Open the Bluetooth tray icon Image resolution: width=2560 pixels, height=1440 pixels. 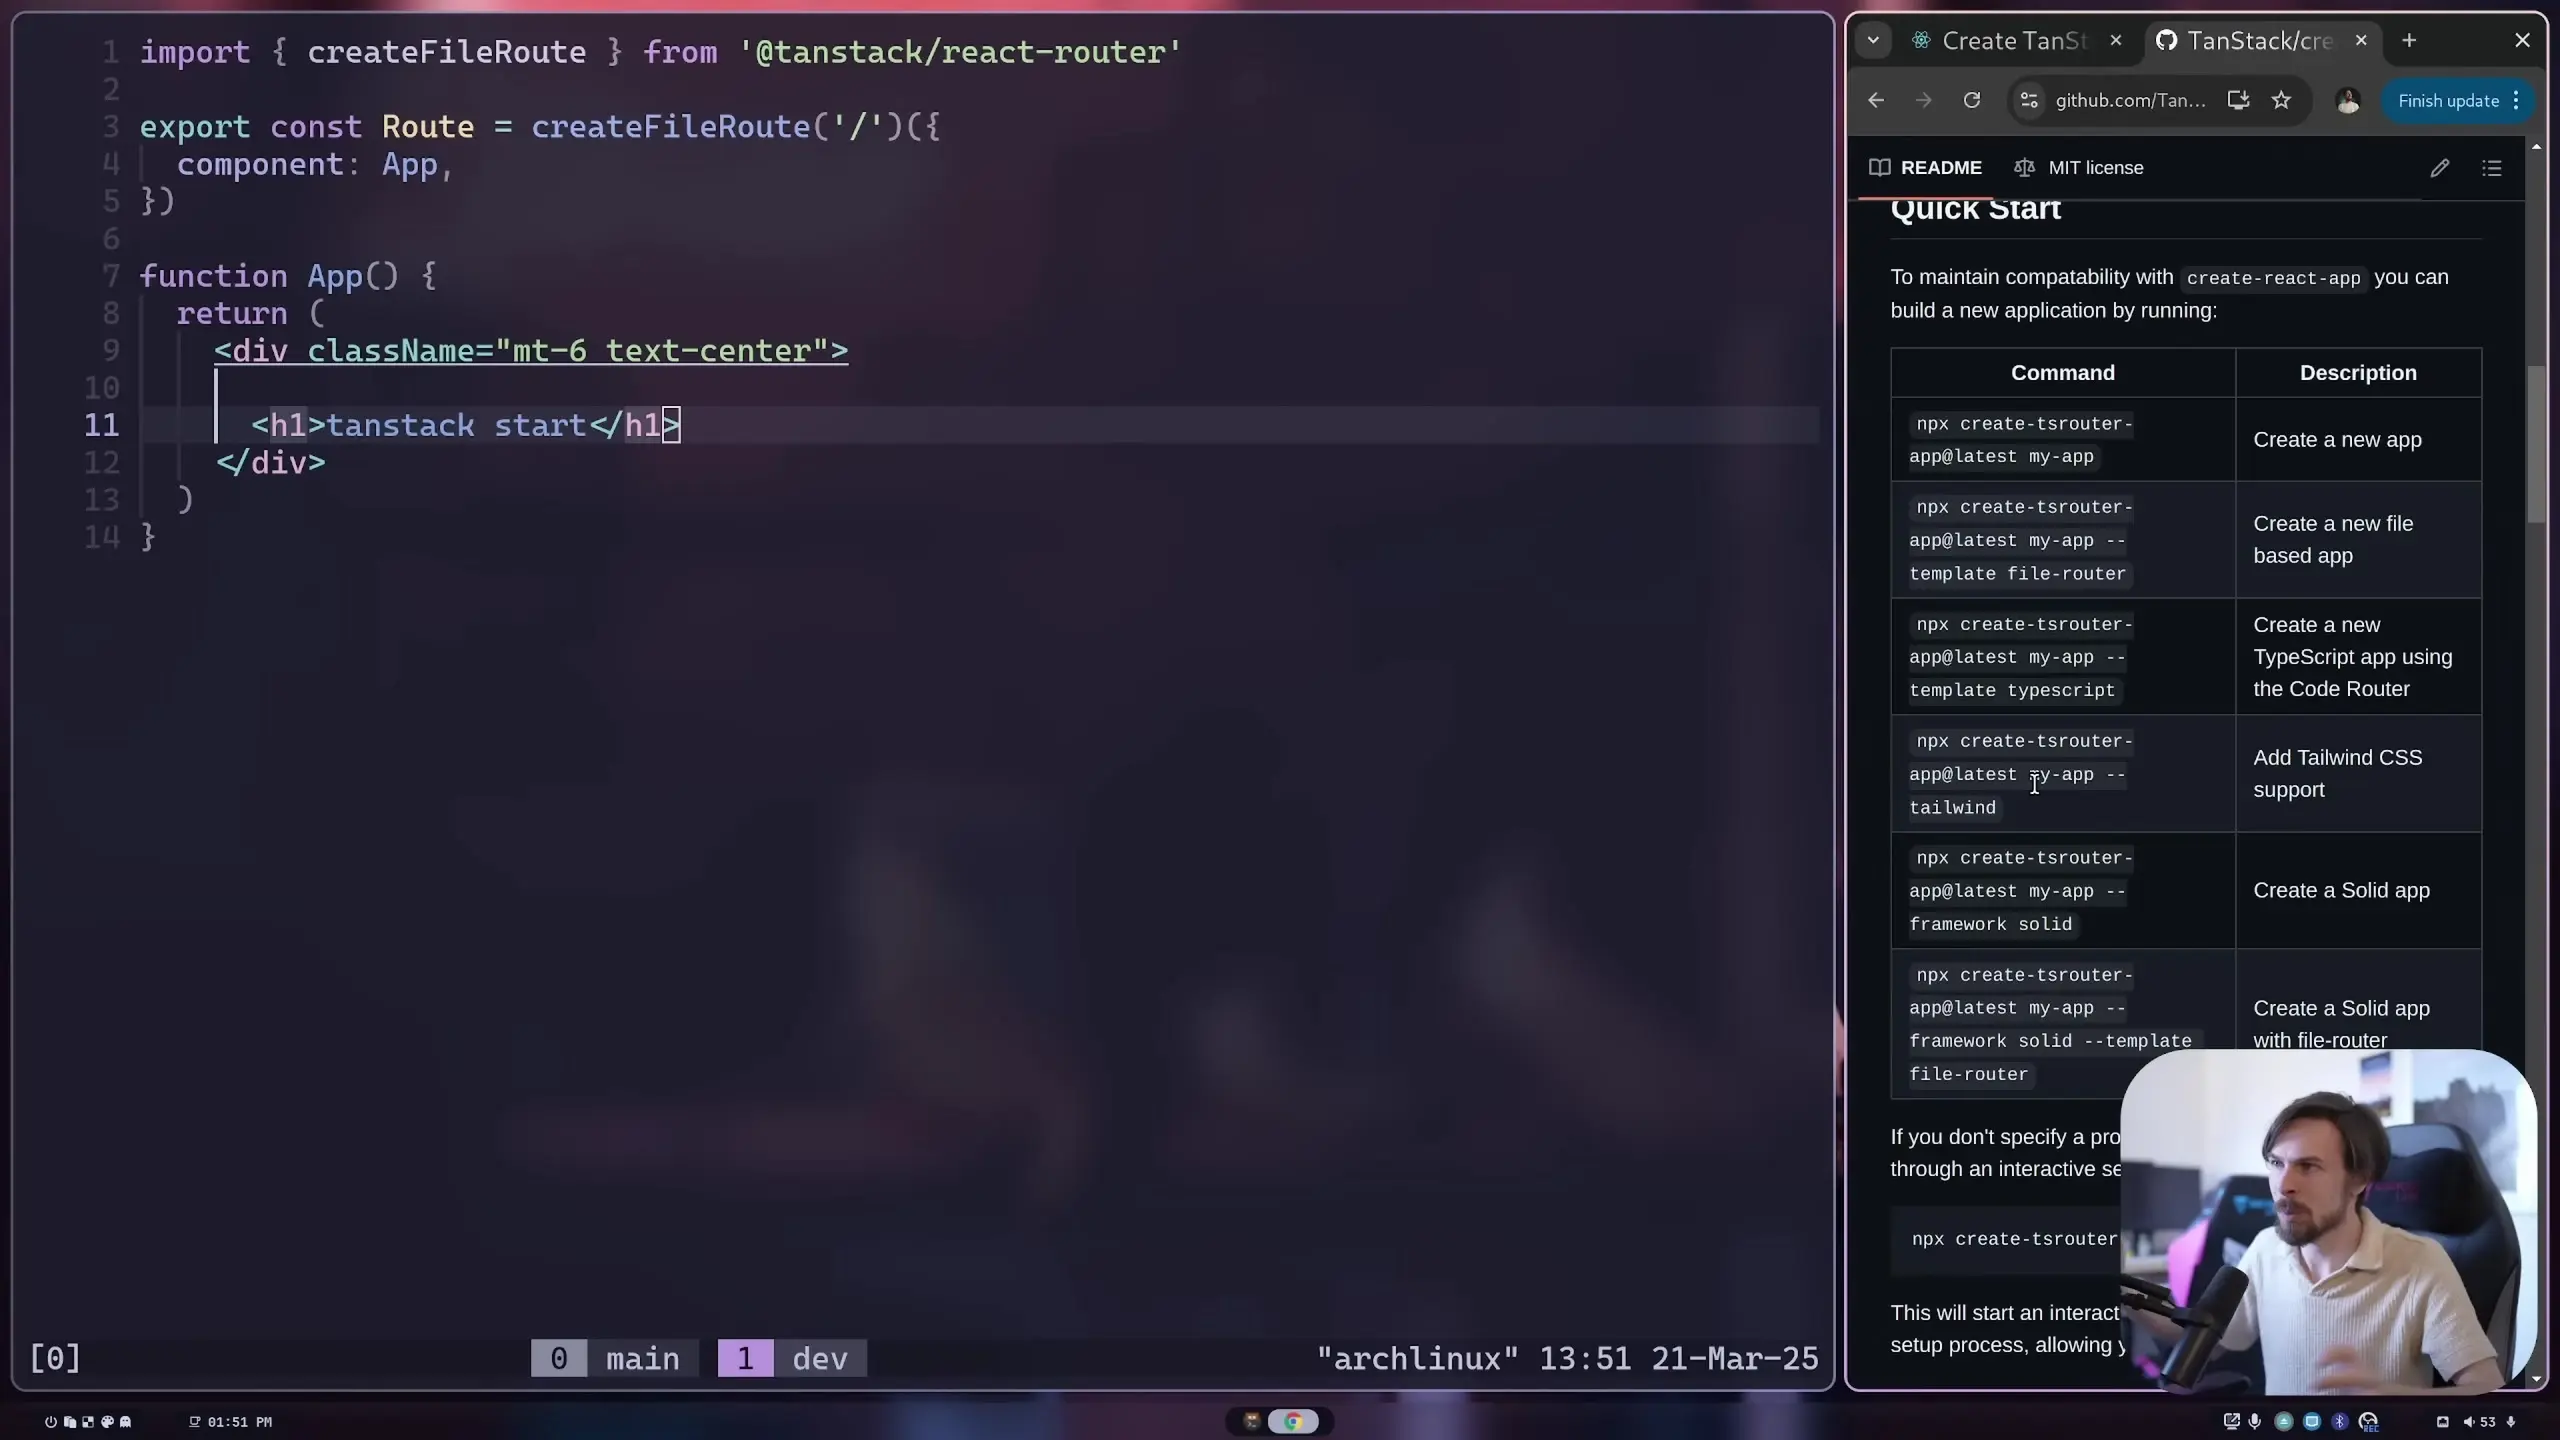(2340, 1421)
